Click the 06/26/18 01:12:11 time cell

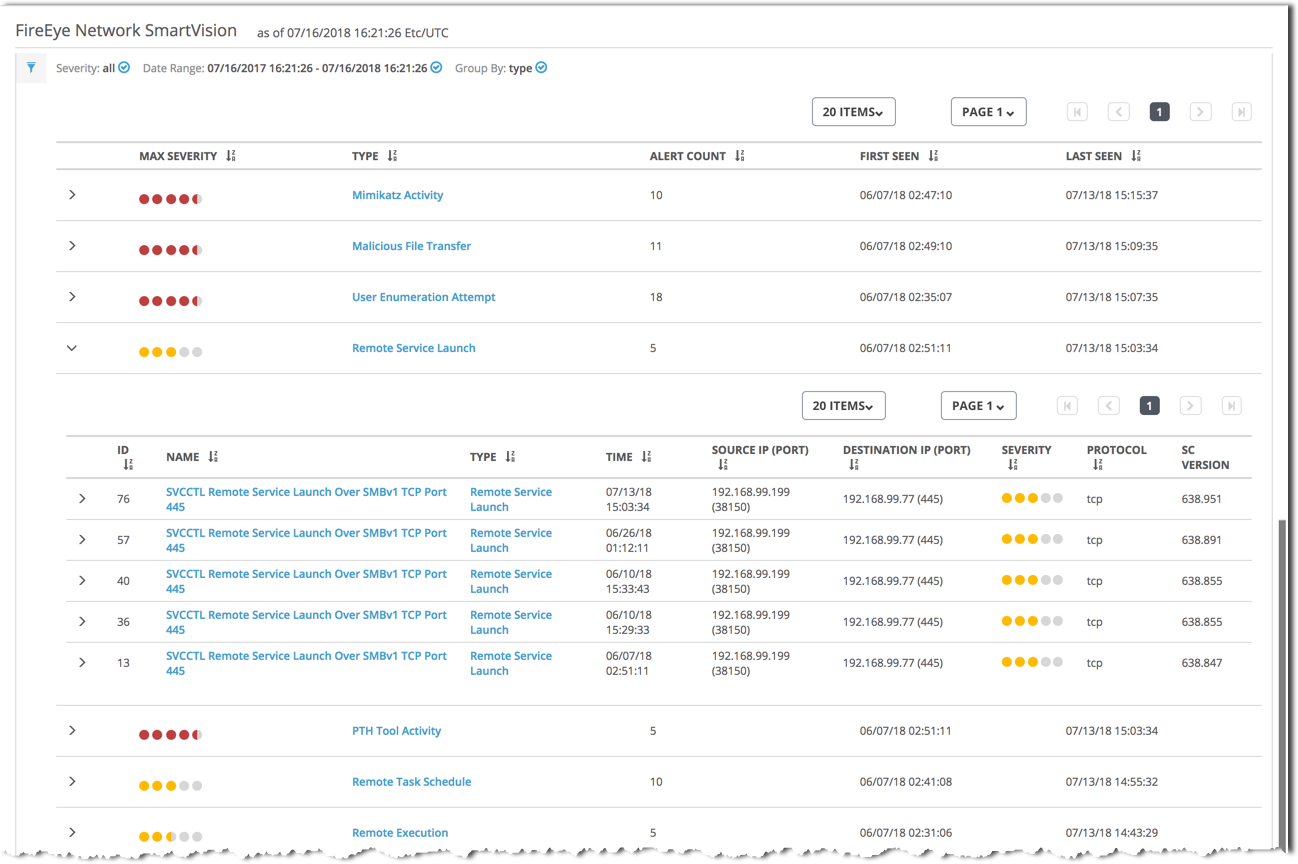pyautogui.click(x=629, y=540)
